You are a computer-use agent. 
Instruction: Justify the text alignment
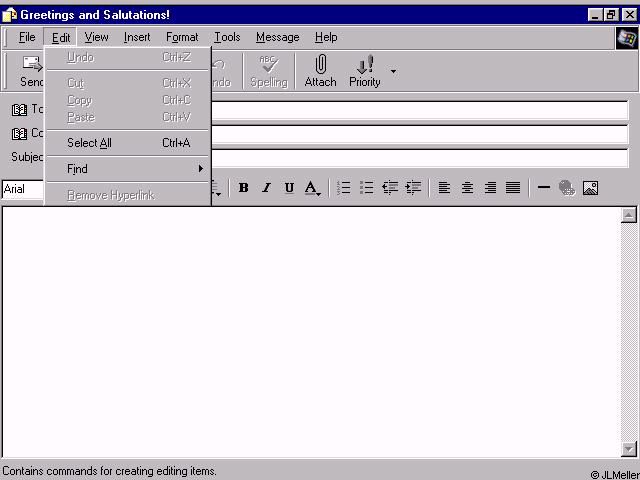point(513,188)
